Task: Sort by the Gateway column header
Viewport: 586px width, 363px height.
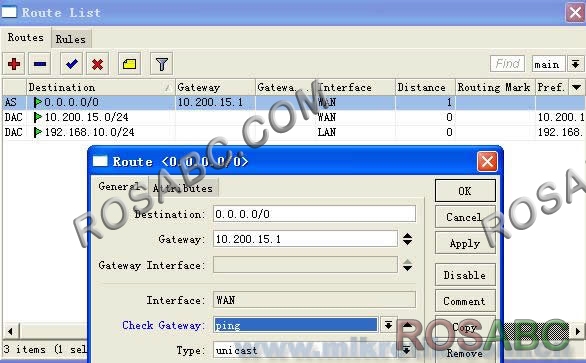Action: [x=215, y=87]
